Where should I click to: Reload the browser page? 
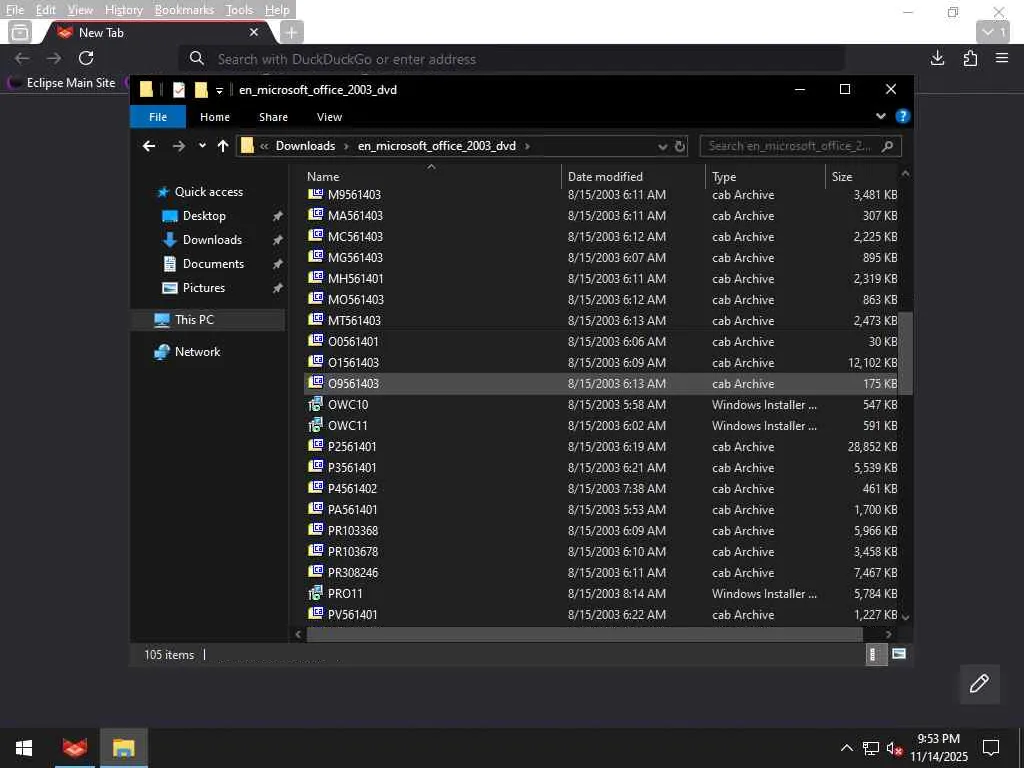click(x=86, y=58)
